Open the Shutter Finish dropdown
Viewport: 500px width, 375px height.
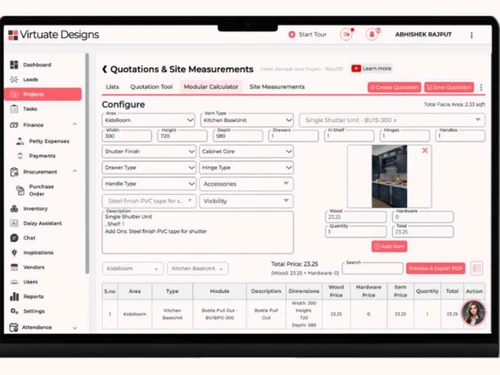149,151
